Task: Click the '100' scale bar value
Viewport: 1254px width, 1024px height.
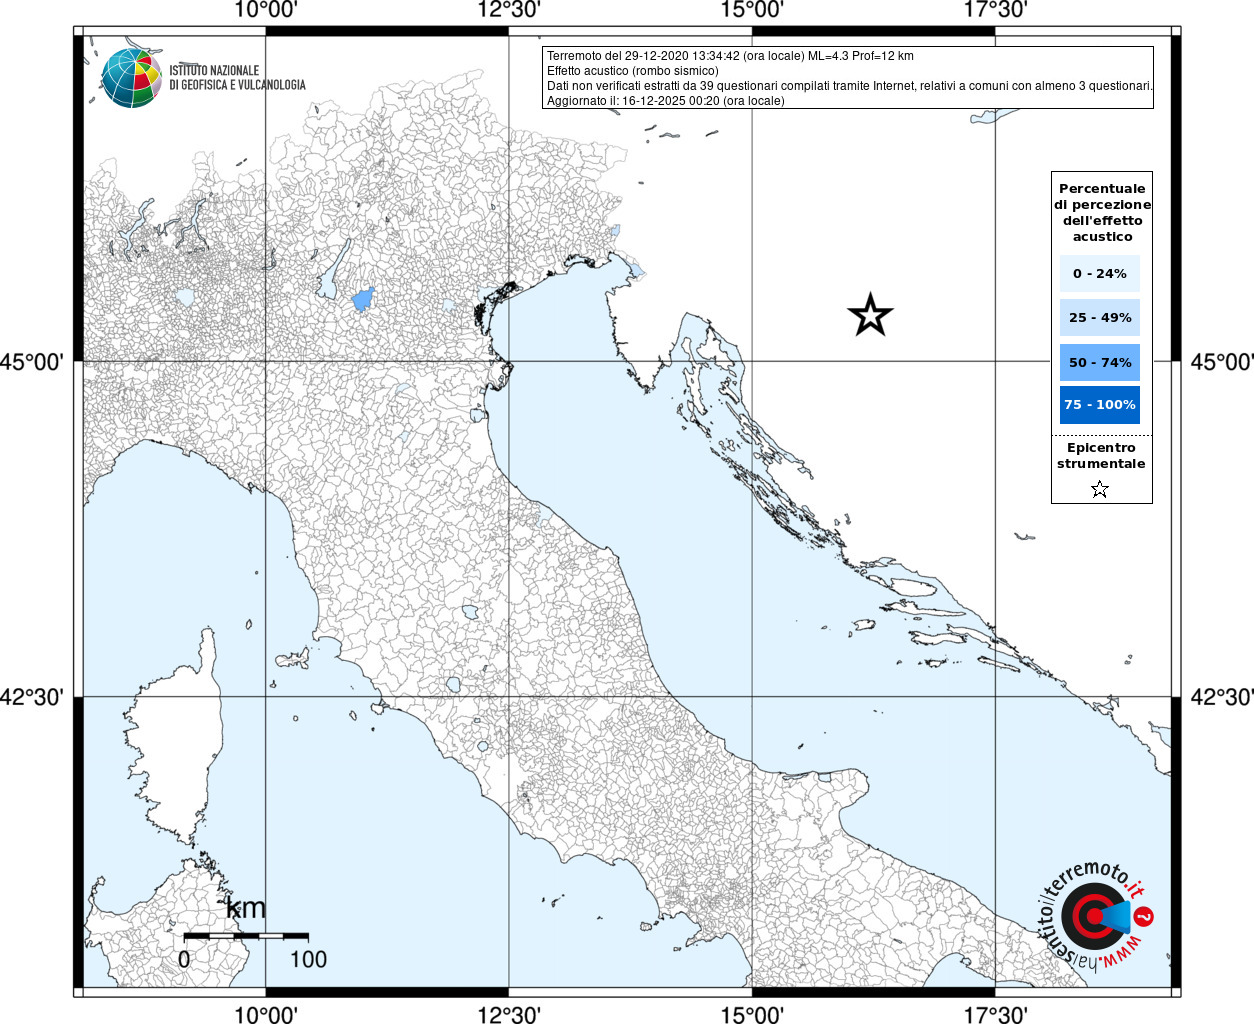Action: [x=308, y=959]
